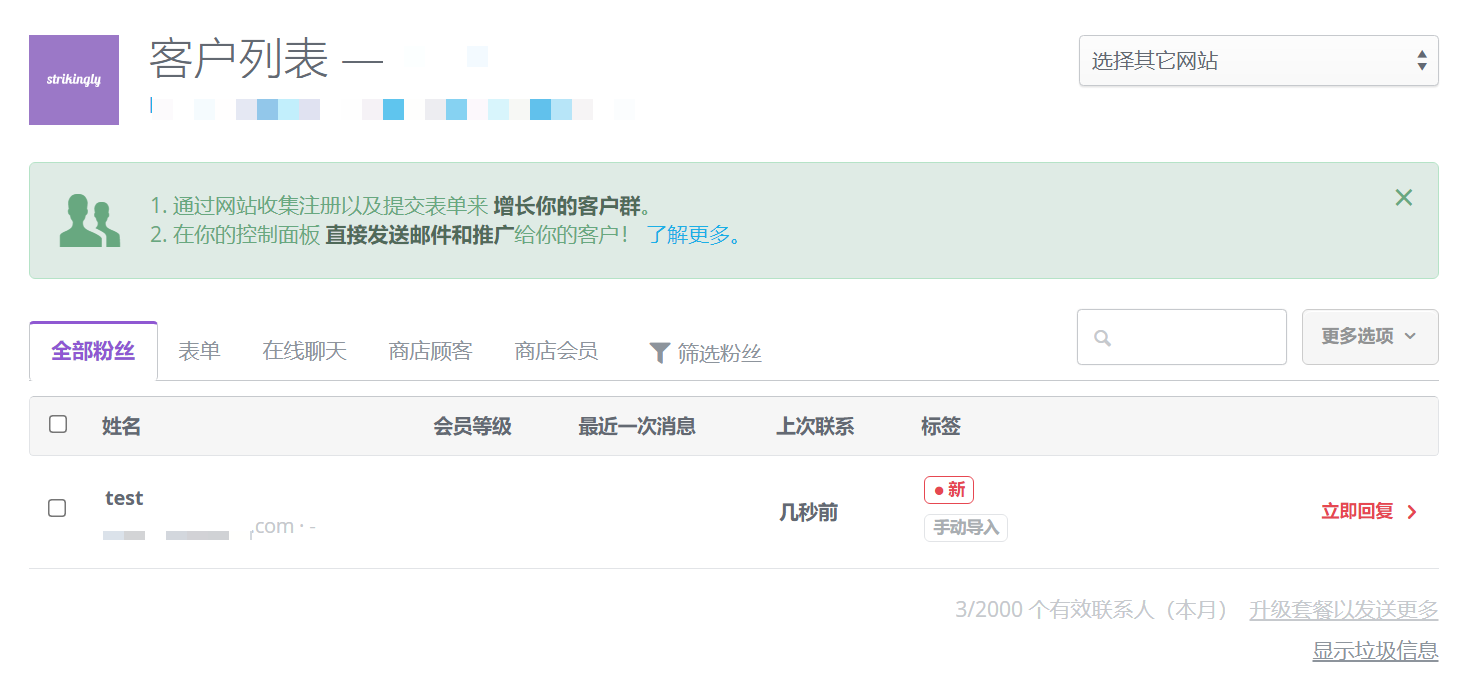1480x691 pixels.
Task: Click the 最近一次消息 column header
Action: point(637,427)
